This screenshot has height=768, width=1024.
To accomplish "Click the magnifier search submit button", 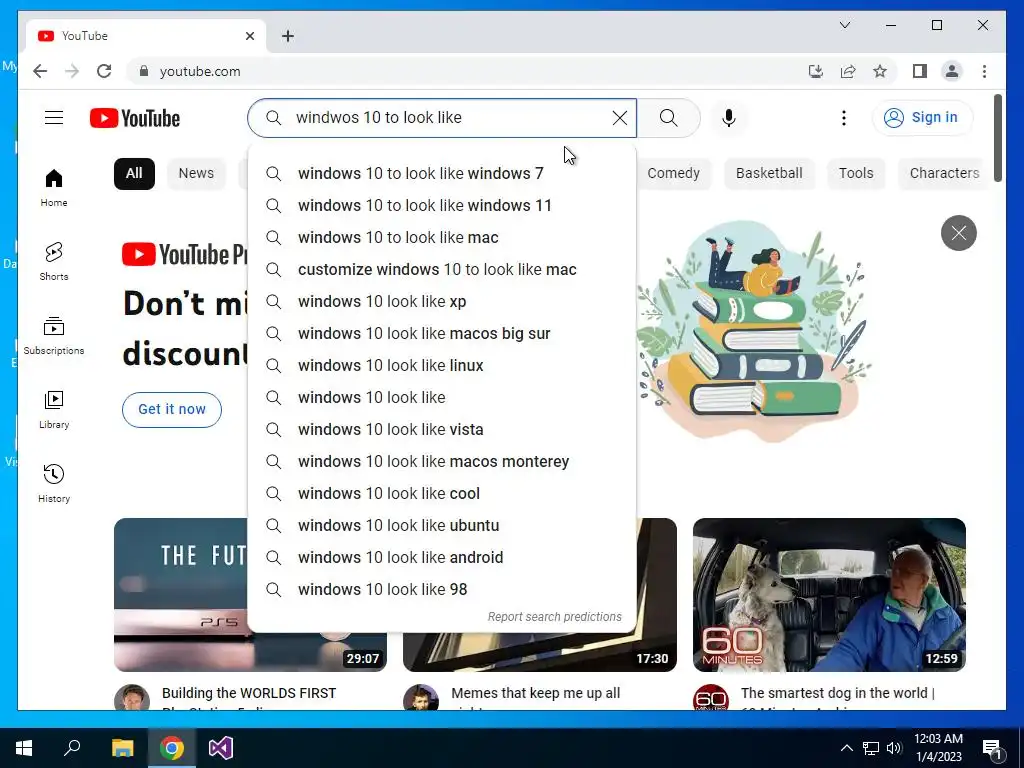I will pos(668,118).
